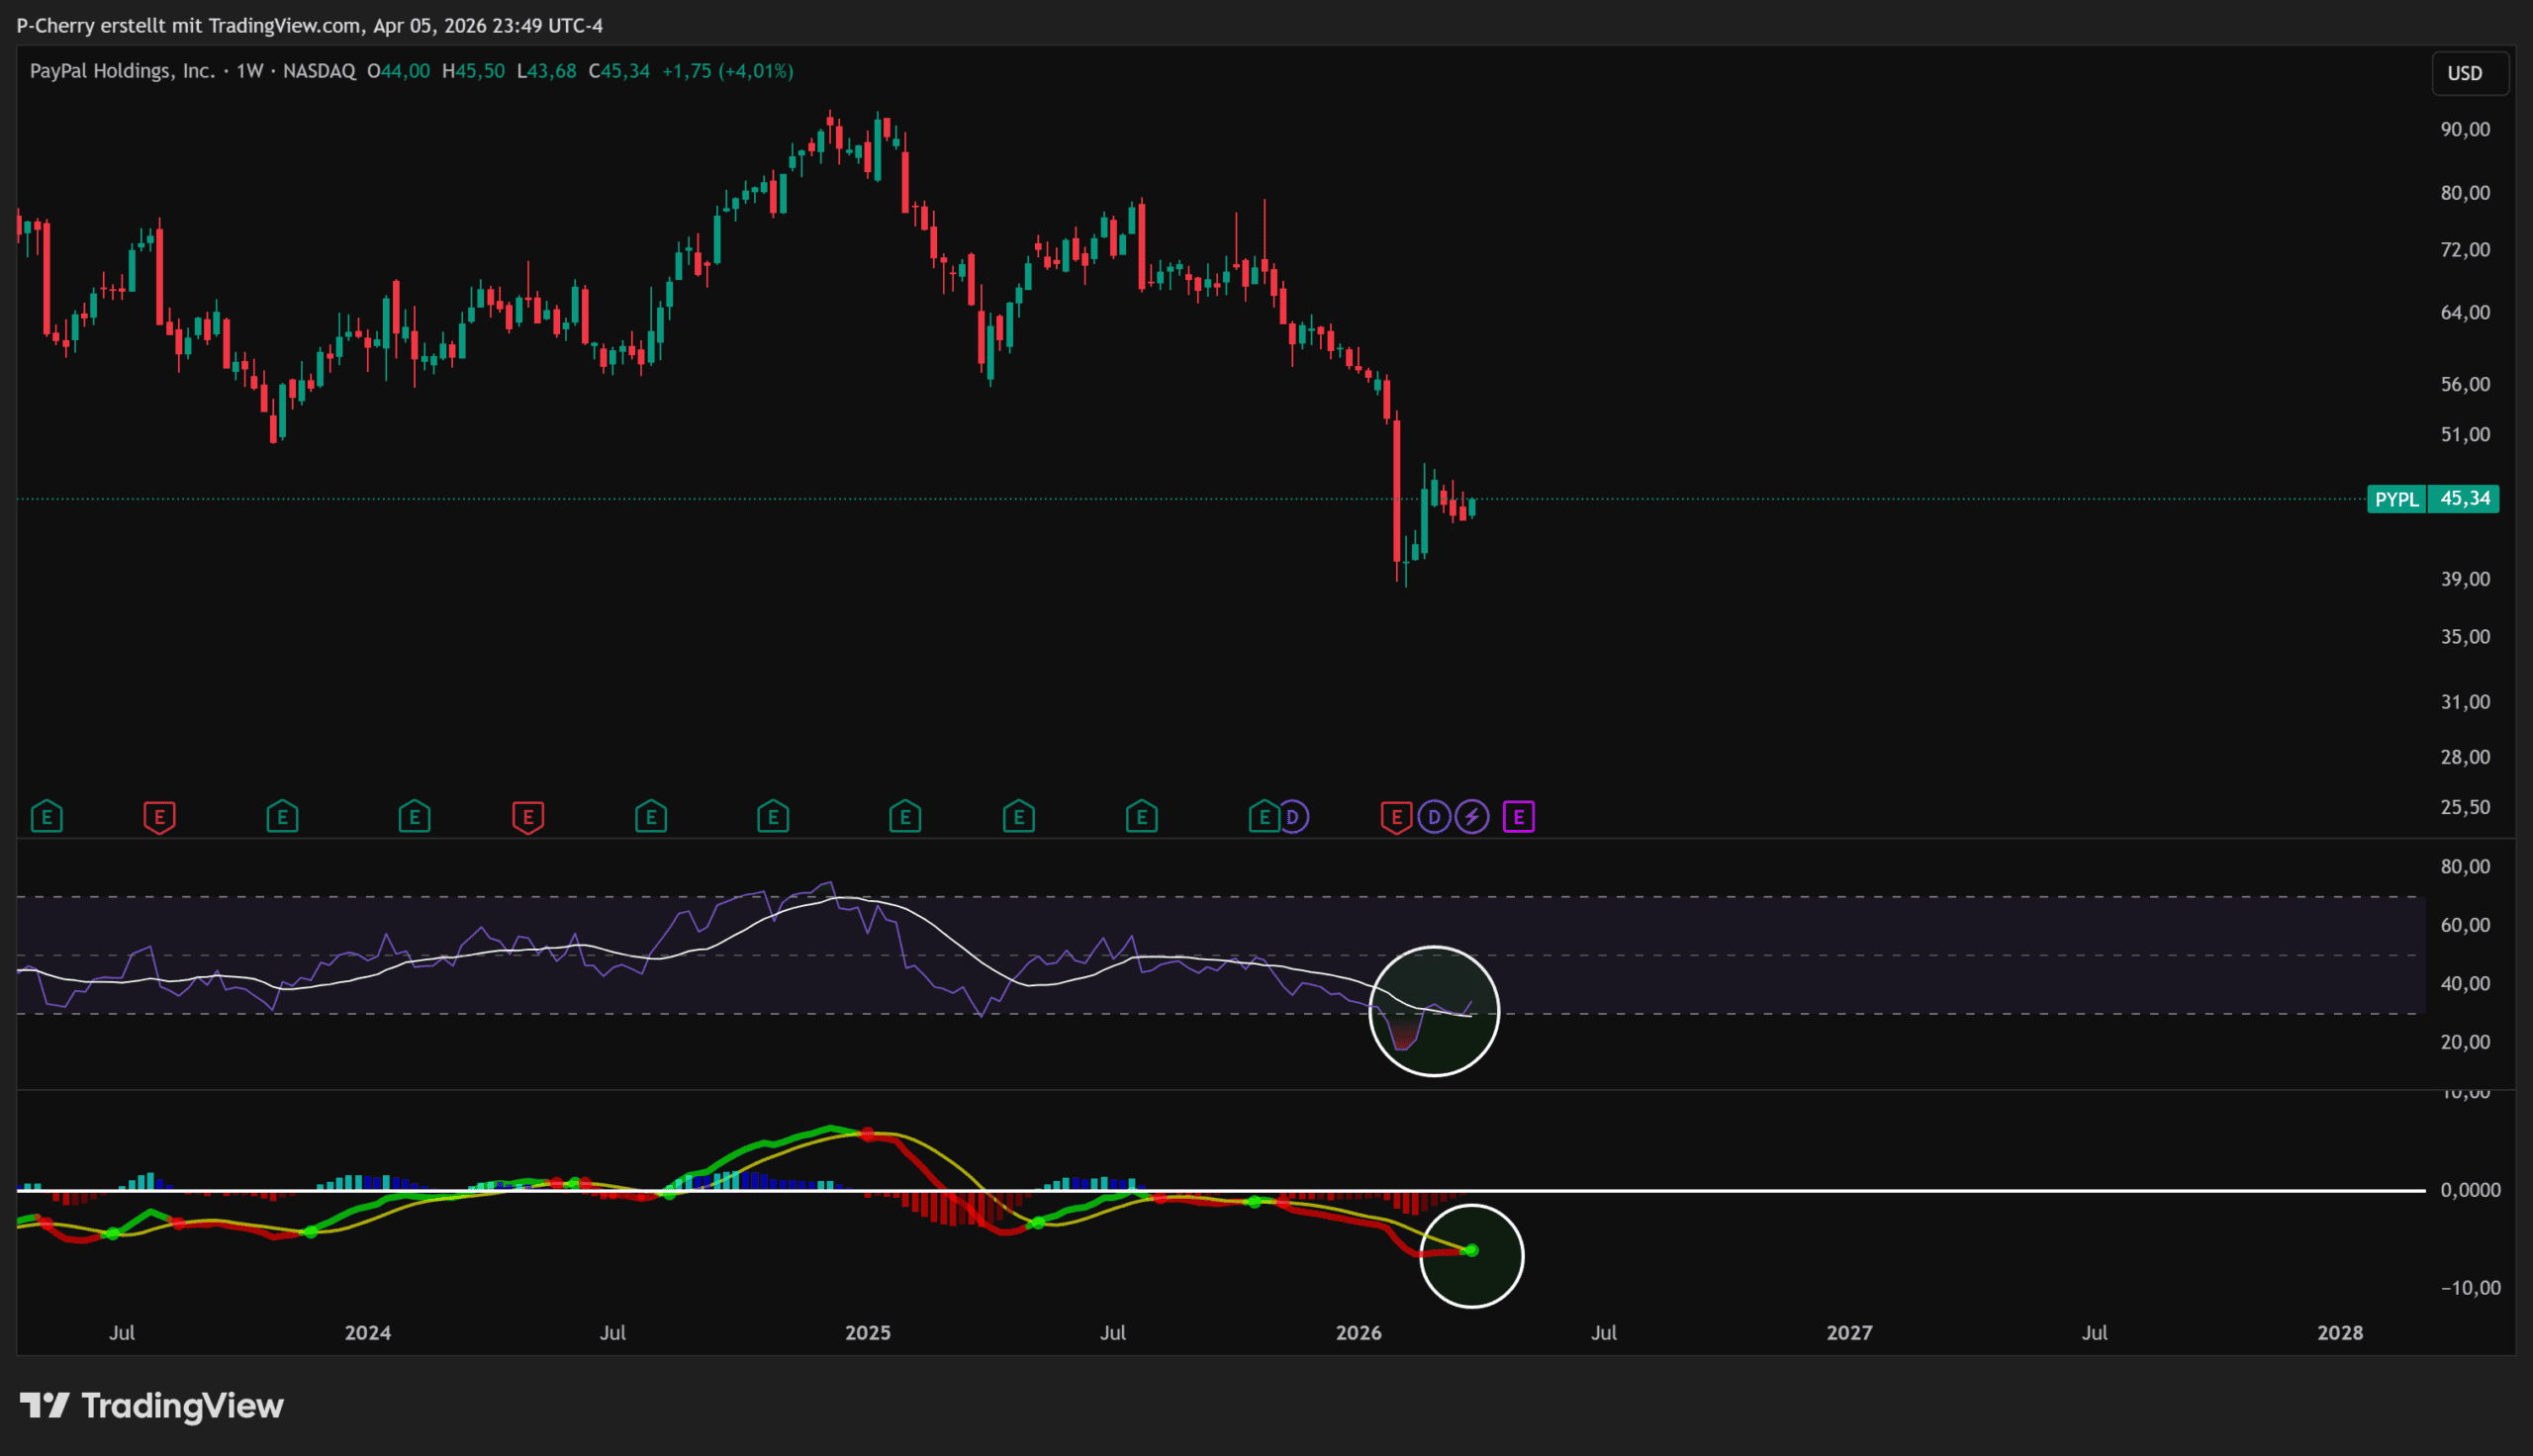This screenshot has width=2533, height=1456.
Task: Open the first red earnings E marker
Action: point(159,817)
